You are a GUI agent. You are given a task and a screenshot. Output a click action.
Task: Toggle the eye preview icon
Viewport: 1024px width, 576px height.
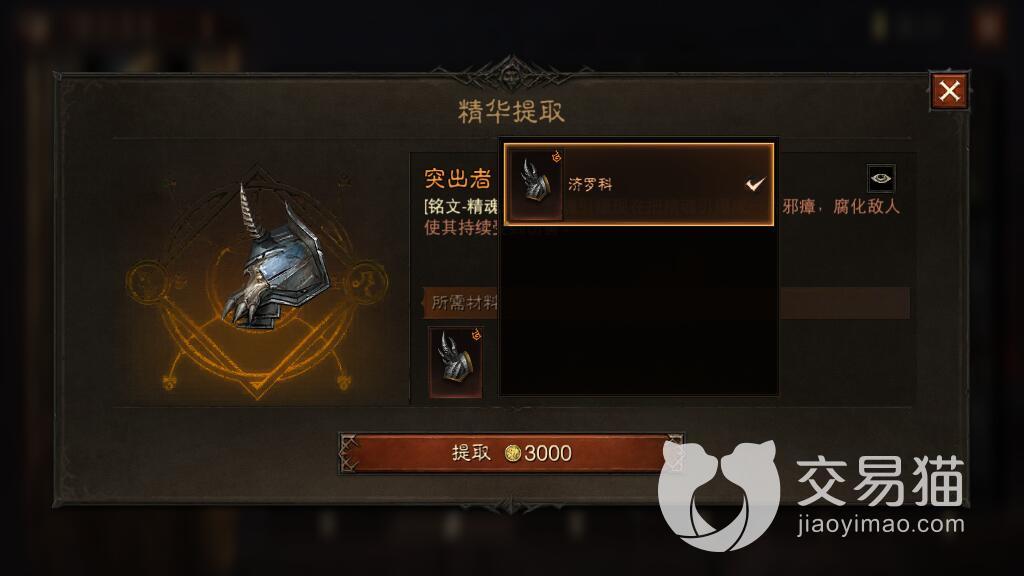(880, 178)
